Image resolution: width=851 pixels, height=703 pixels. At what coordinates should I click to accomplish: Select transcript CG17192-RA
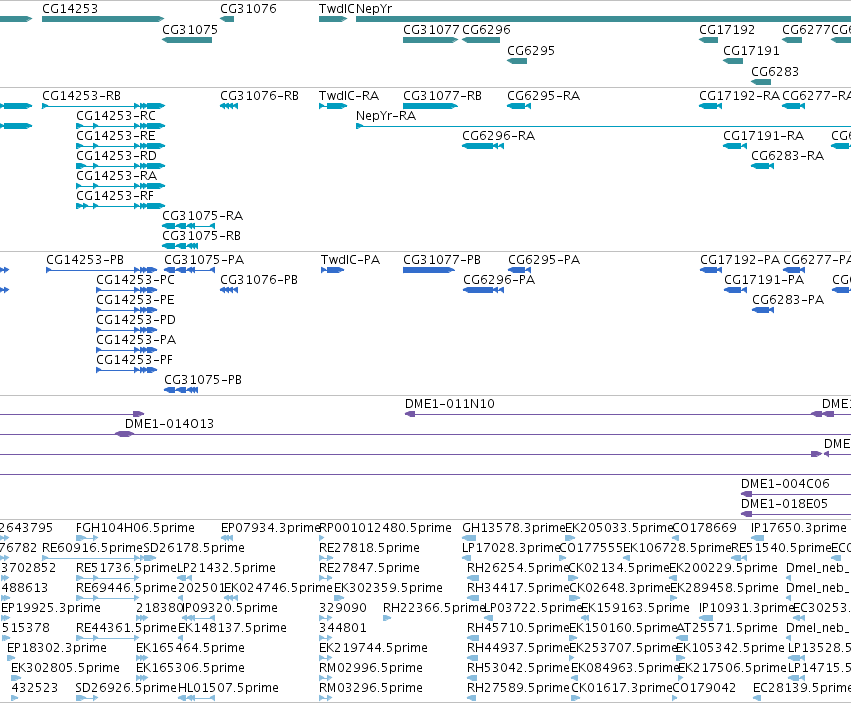click(739, 96)
